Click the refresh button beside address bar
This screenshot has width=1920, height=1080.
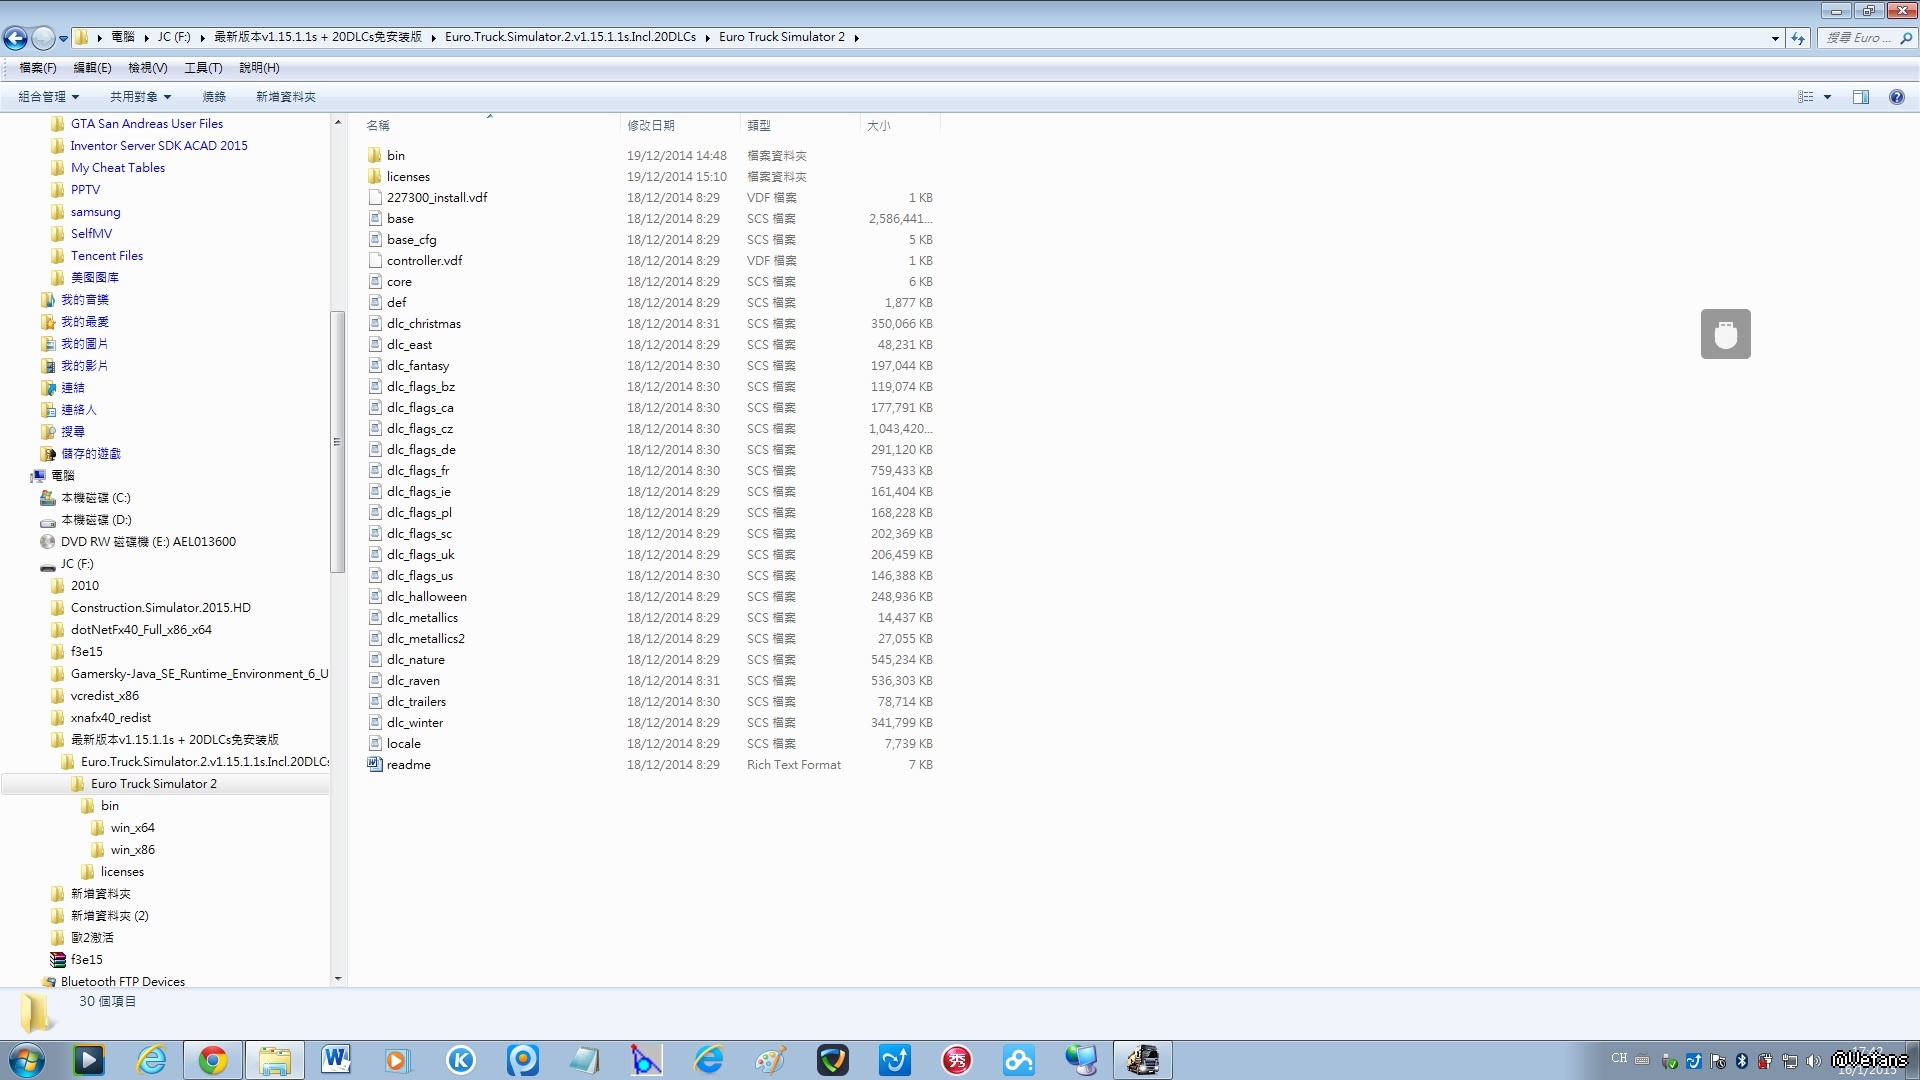tap(1798, 38)
